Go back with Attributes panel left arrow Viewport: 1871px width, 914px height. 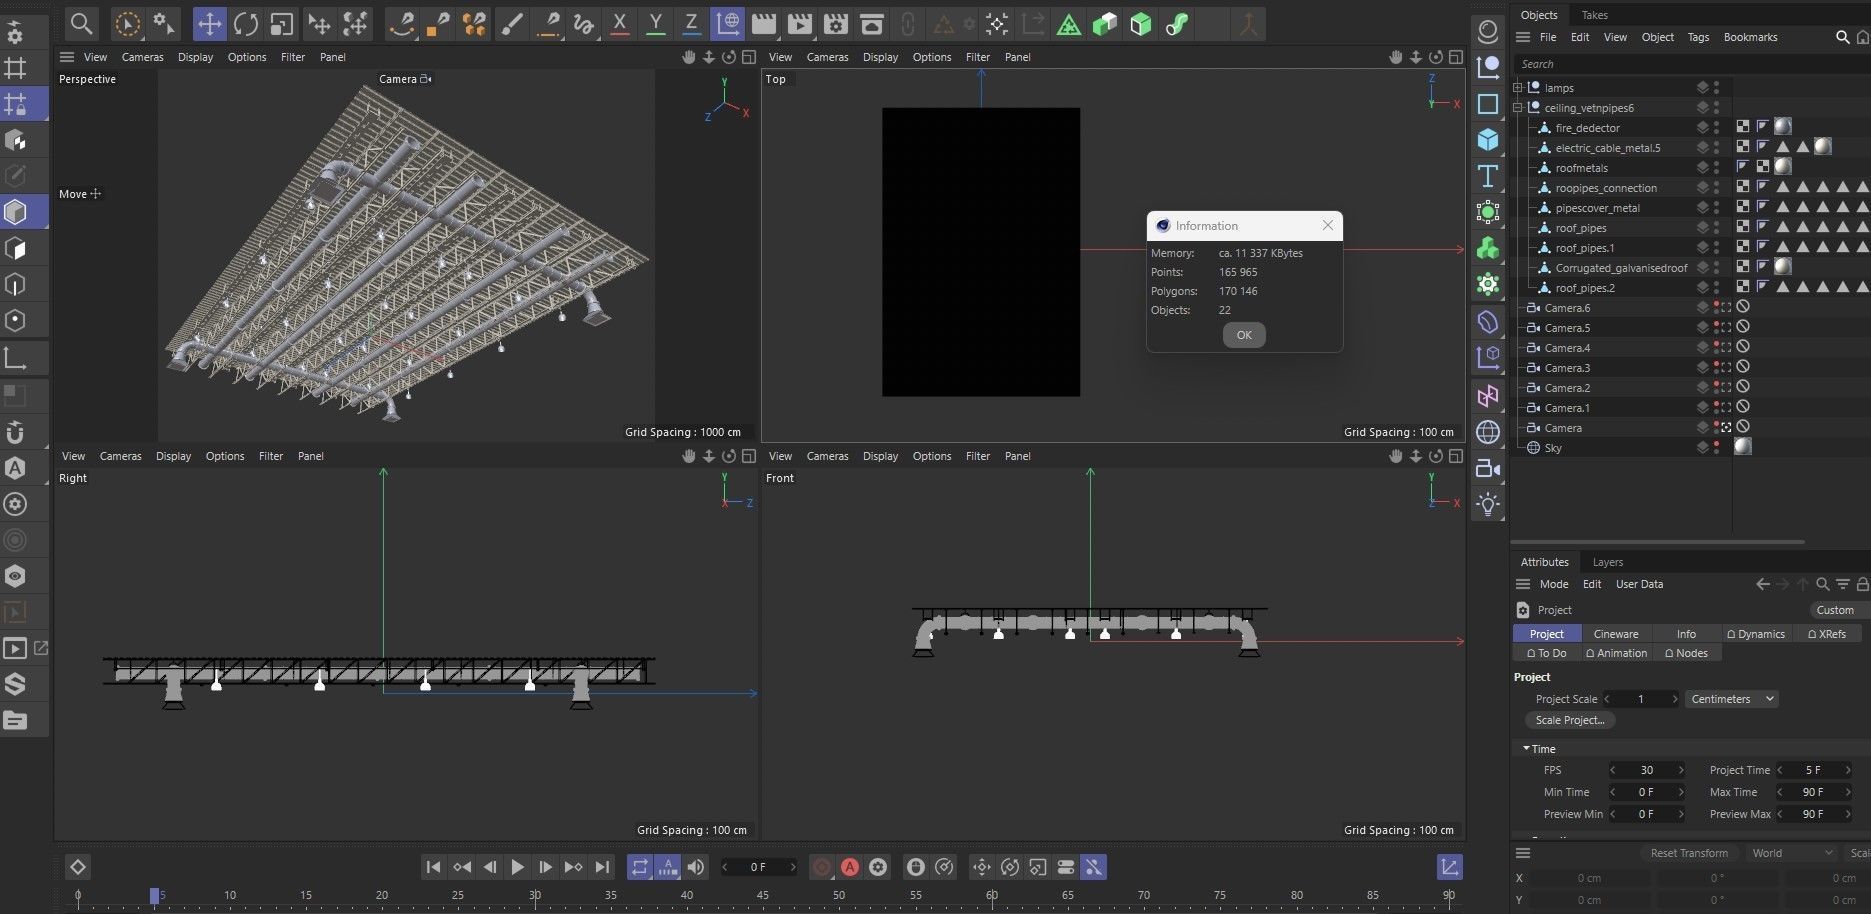tap(1762, 584)
